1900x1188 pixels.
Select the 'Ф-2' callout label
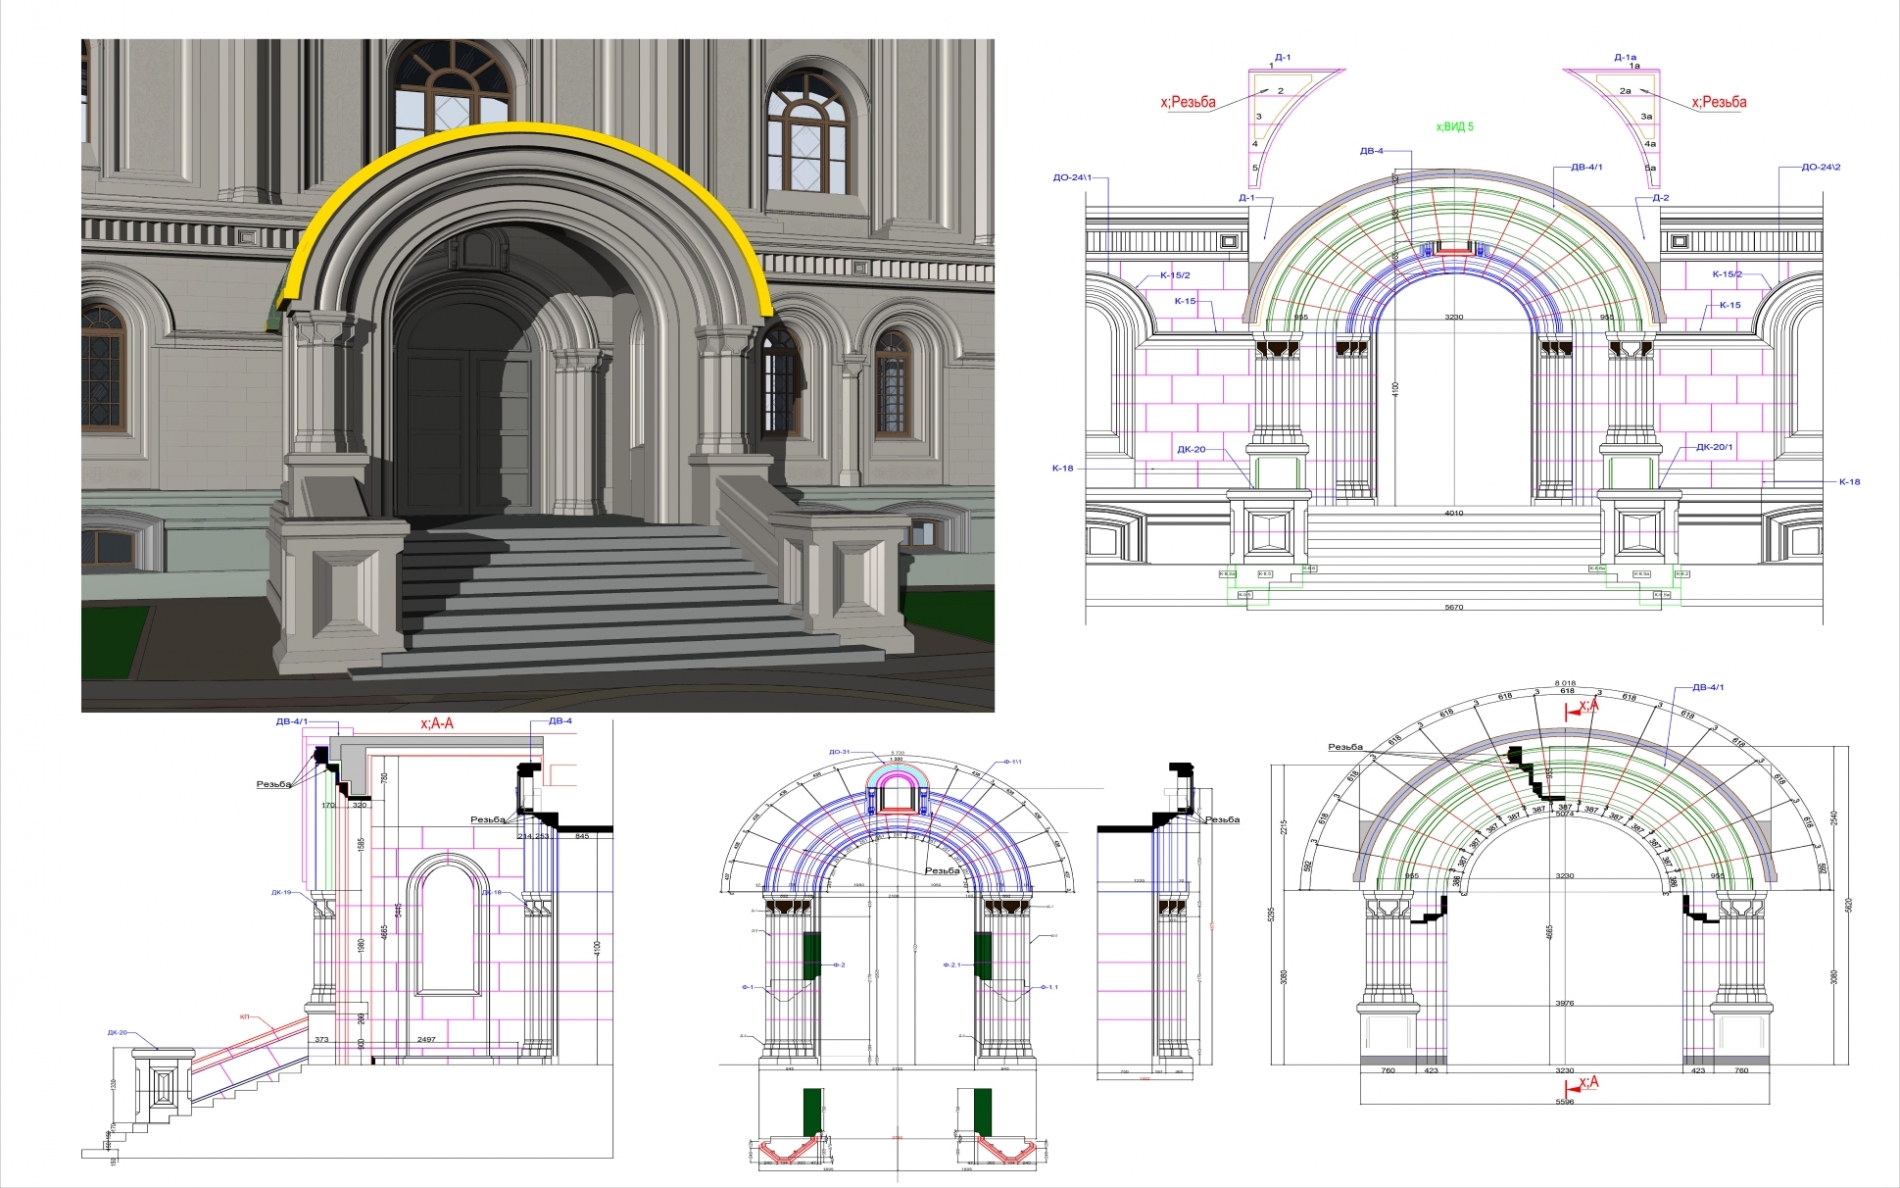coord(838,965)
